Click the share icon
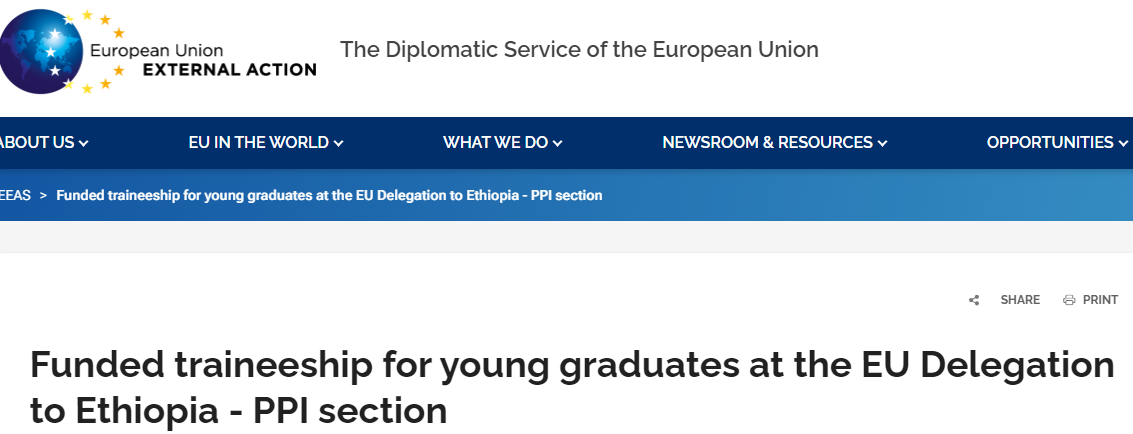1133x434 pixels. pos(974,300)
